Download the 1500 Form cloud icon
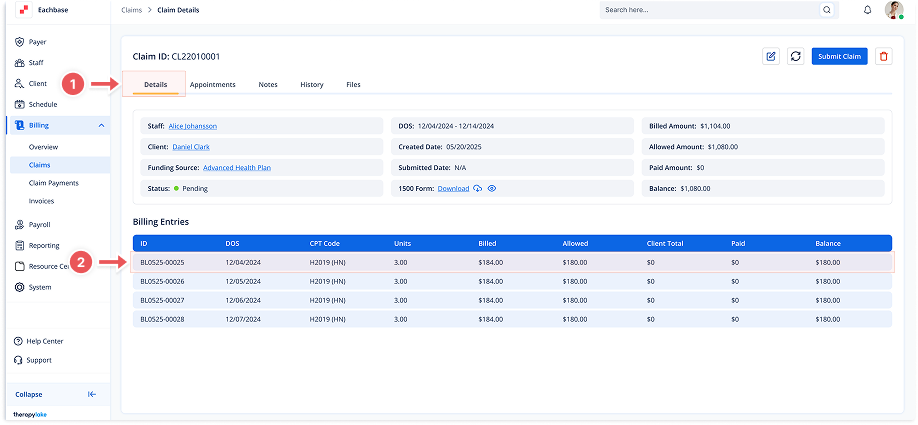Viewport: 918px width, 425px height. click(478, 188)
